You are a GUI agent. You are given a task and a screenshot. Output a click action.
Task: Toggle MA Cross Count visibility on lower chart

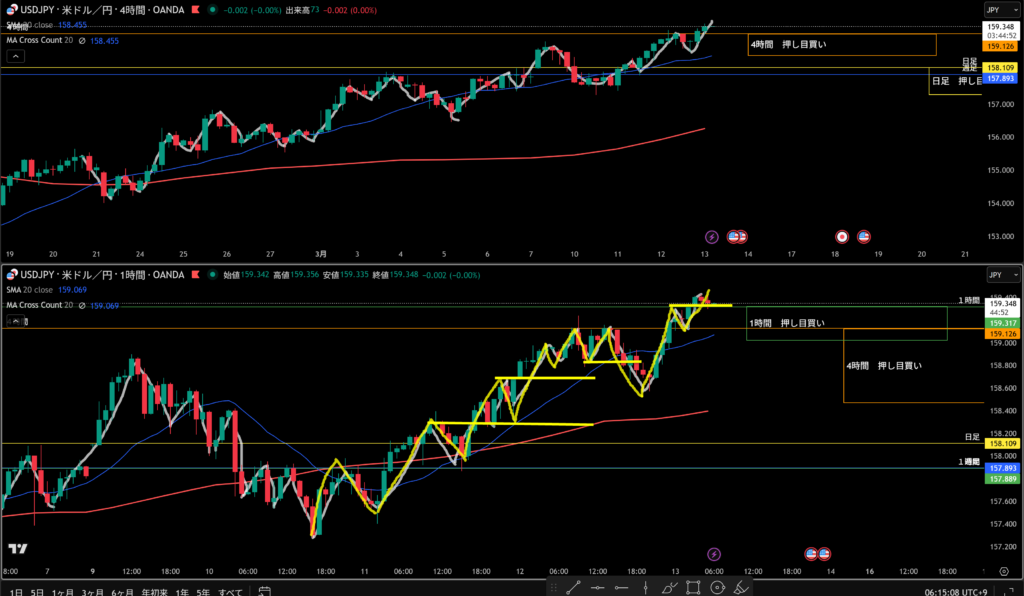[81, 306]
